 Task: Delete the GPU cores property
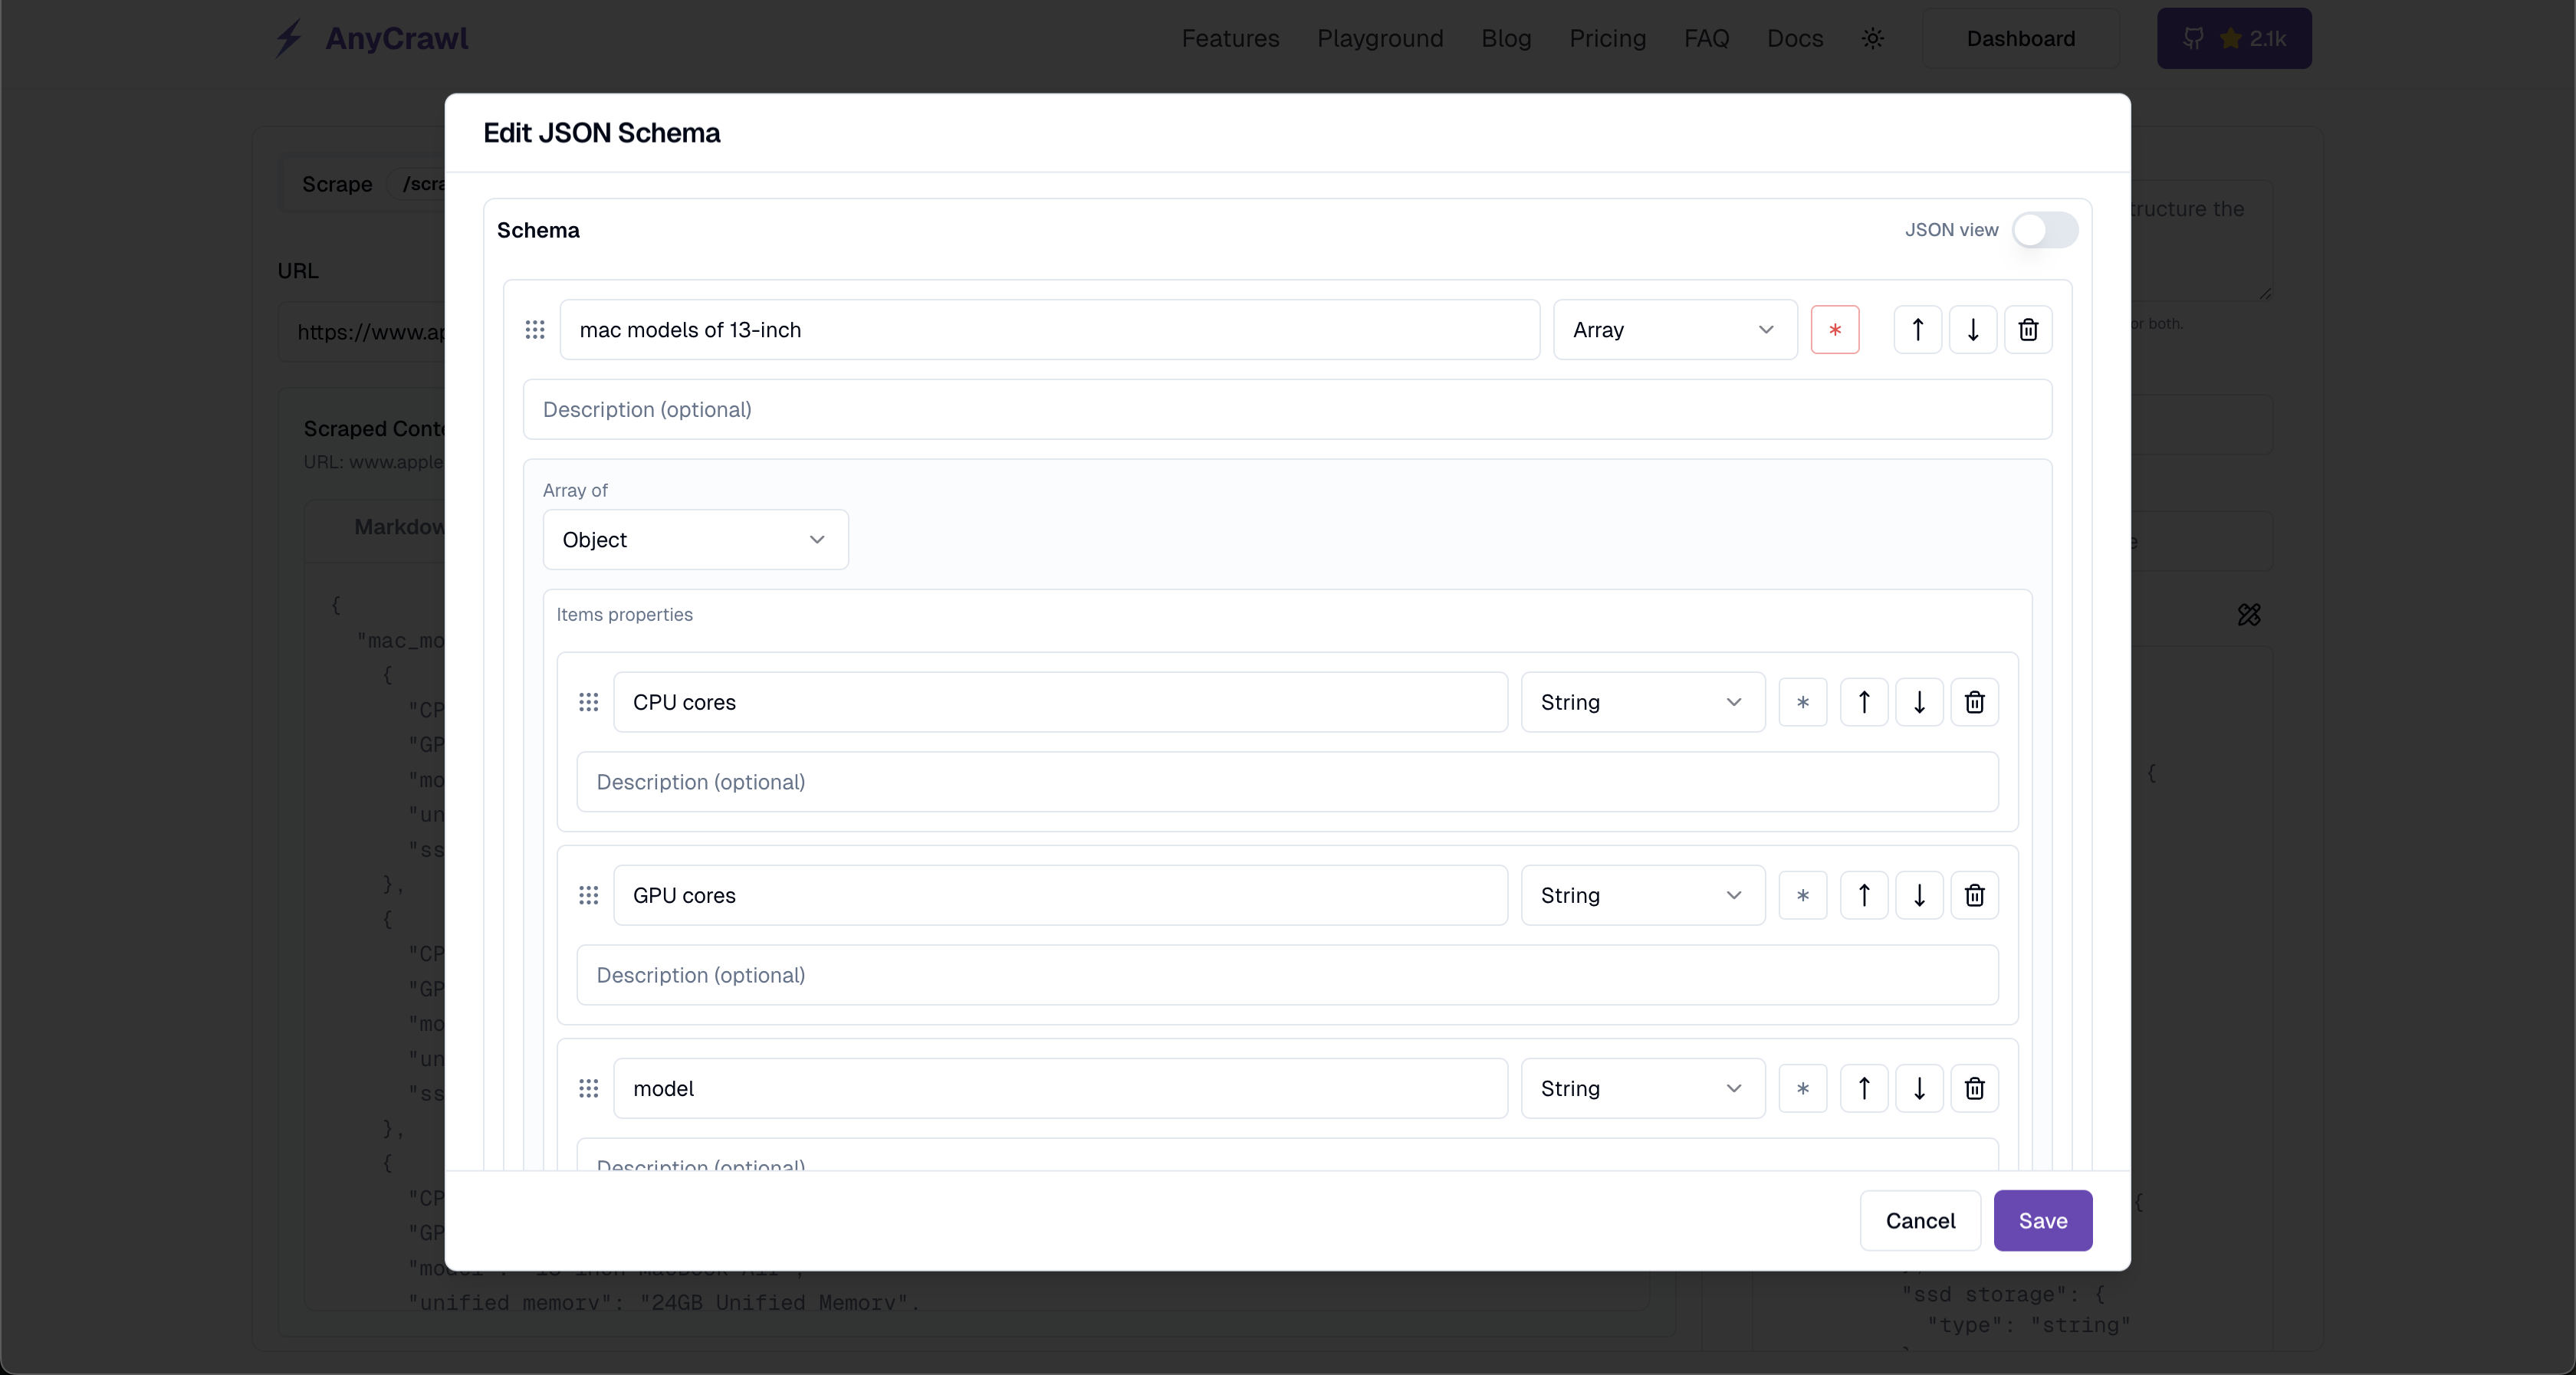pos(1975,895)
